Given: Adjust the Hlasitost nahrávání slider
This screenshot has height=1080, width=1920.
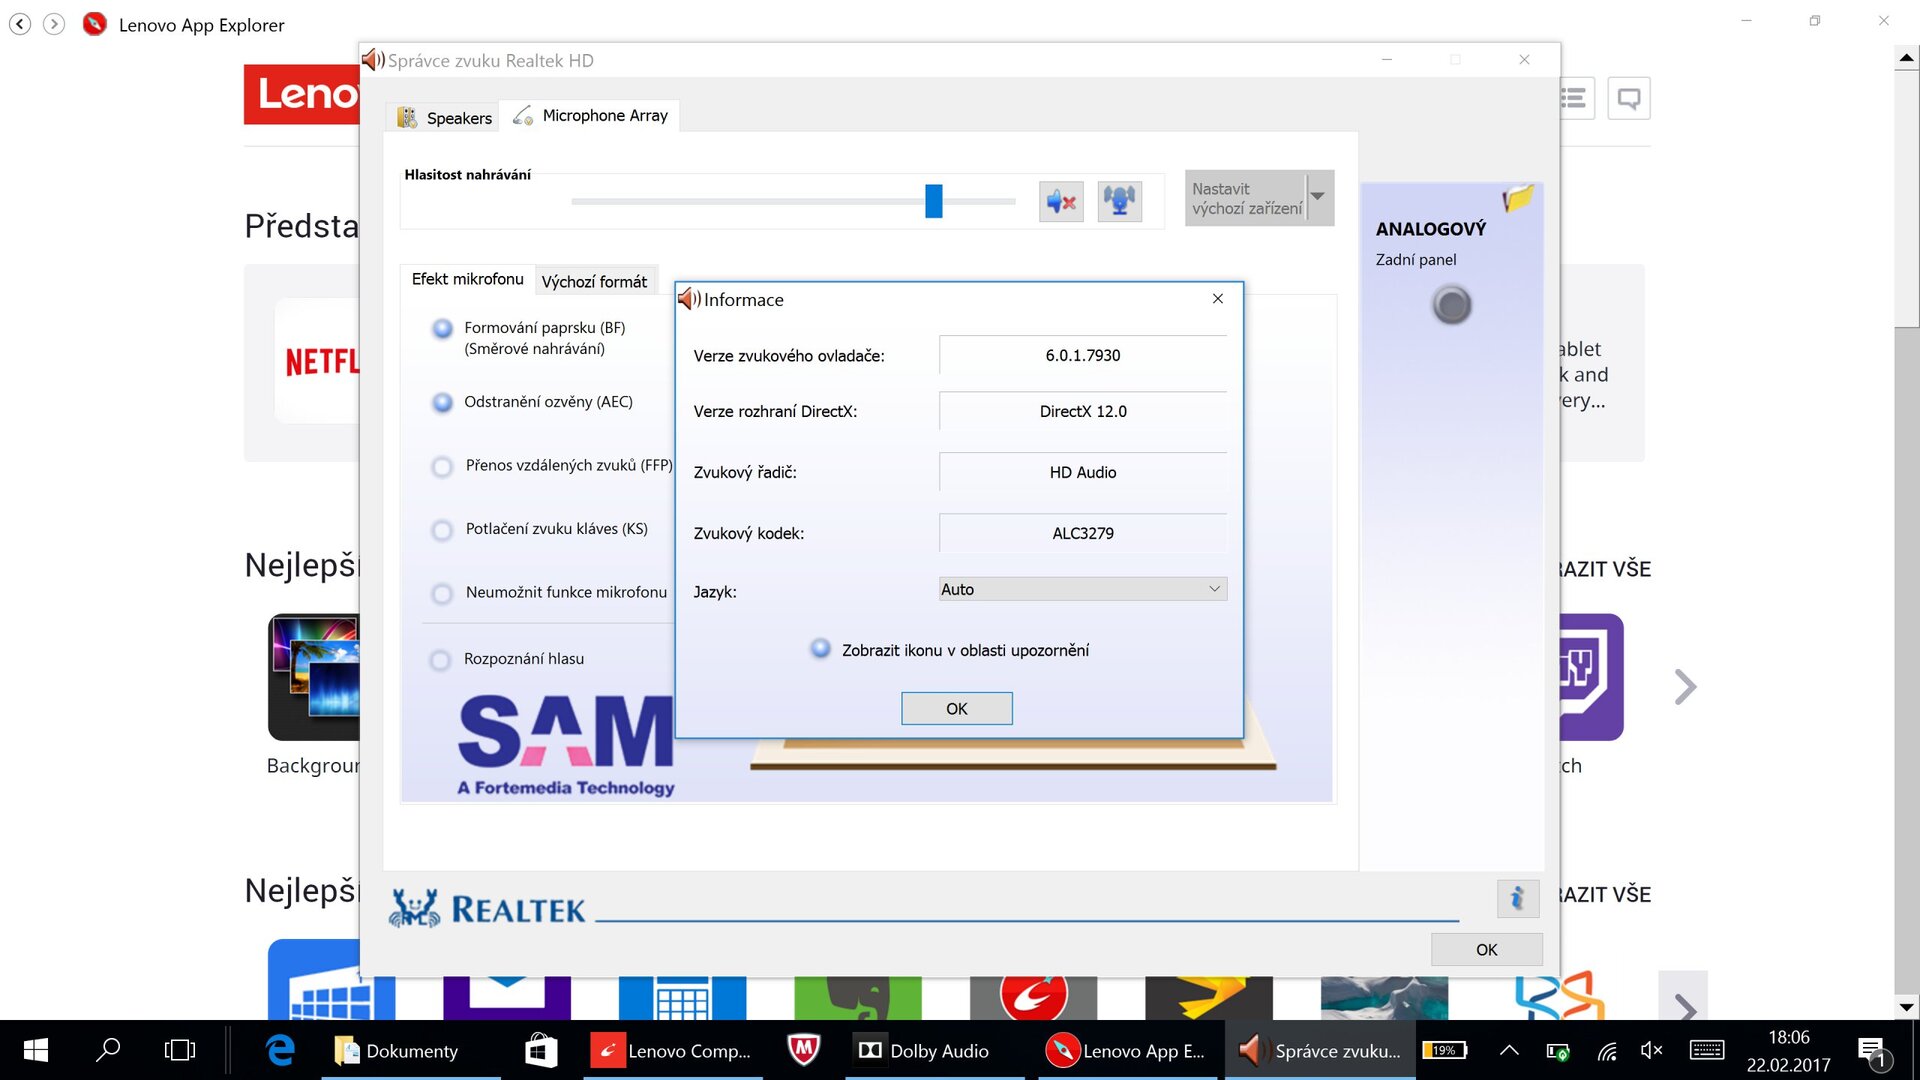Looking at the screenshot, I should pyautogui.click(x=934, y=201).
